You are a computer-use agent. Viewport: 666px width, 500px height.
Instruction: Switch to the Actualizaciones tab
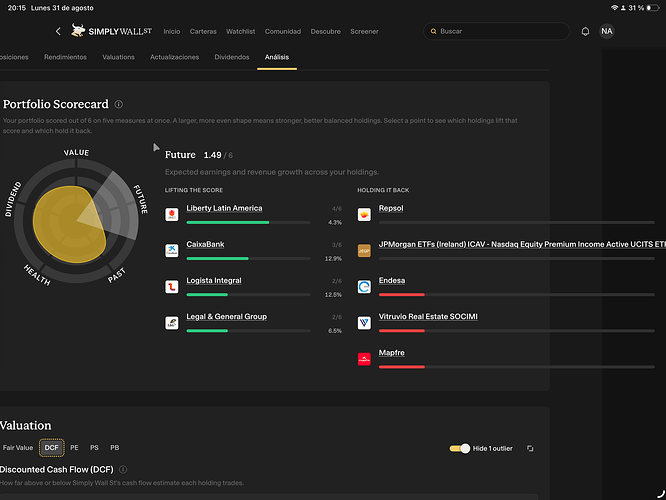[175, 57]
